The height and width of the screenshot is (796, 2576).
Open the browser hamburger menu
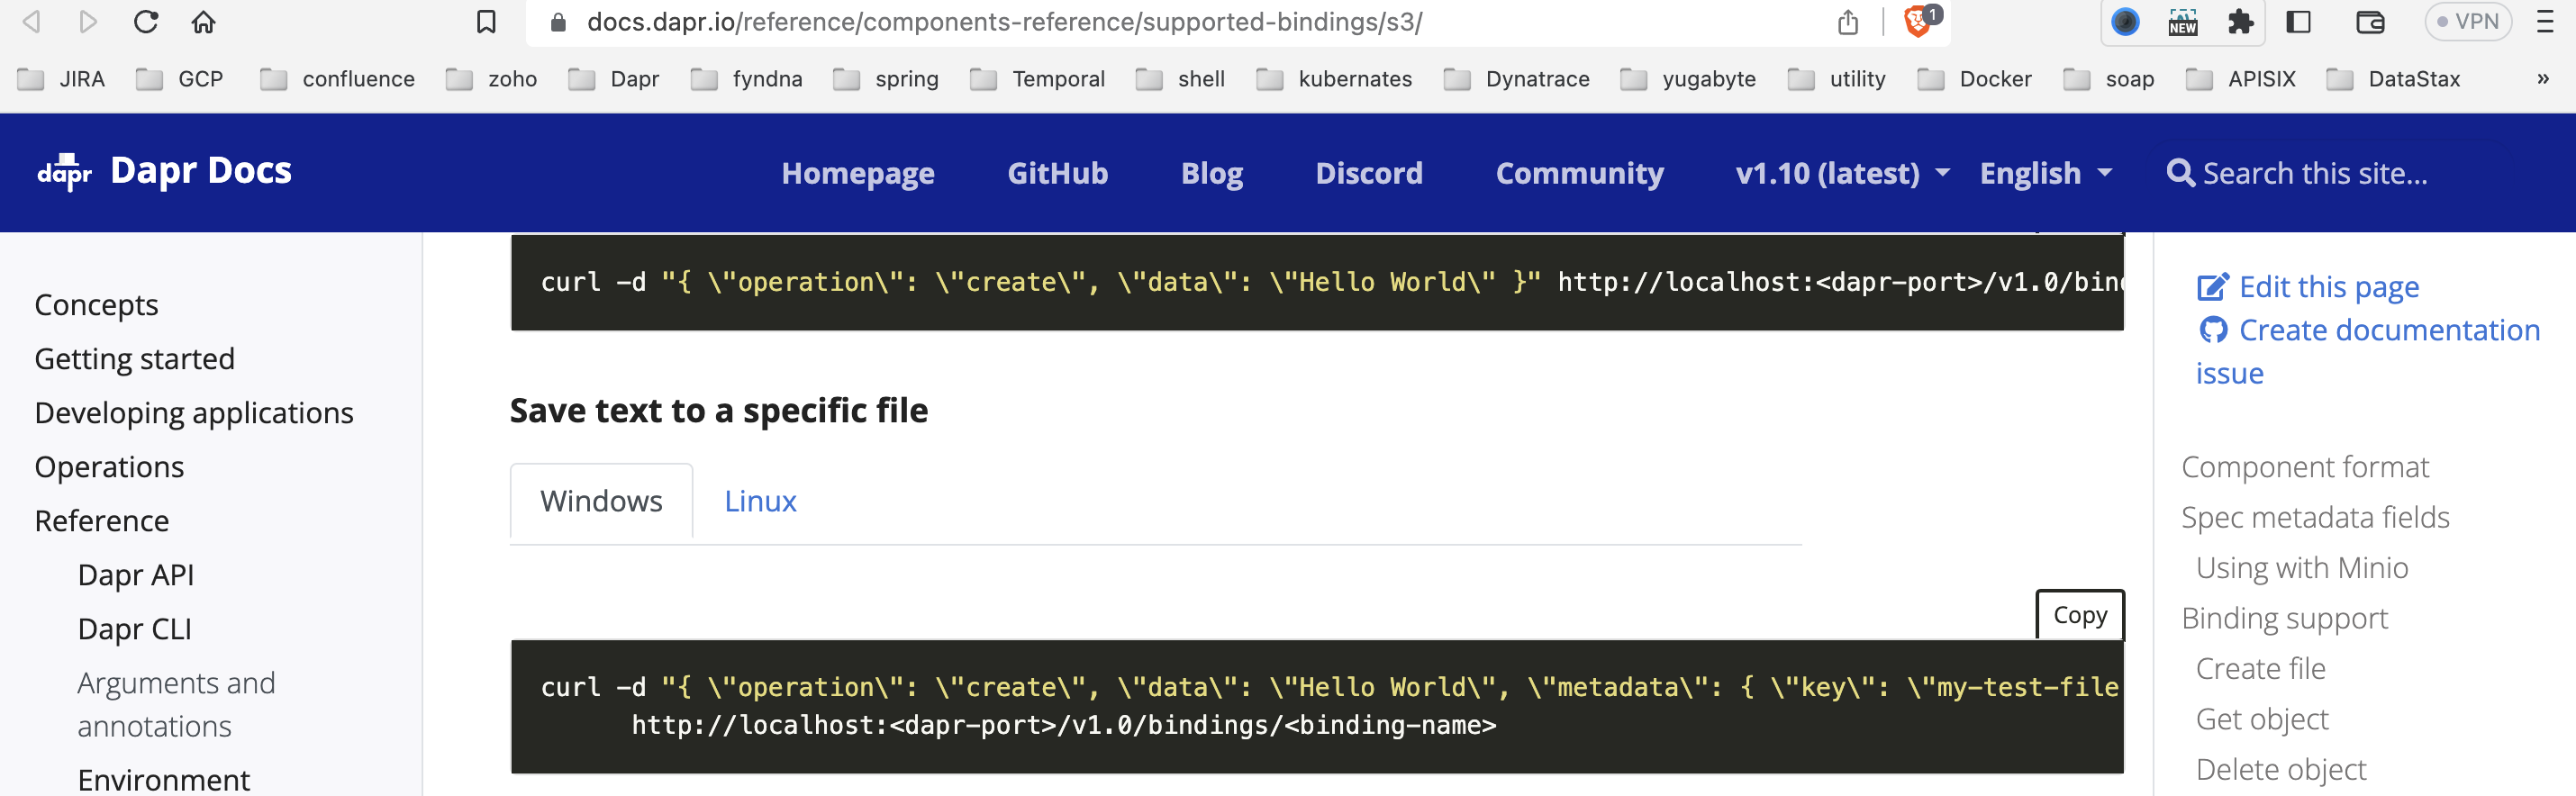click(x=2545, y=22)
